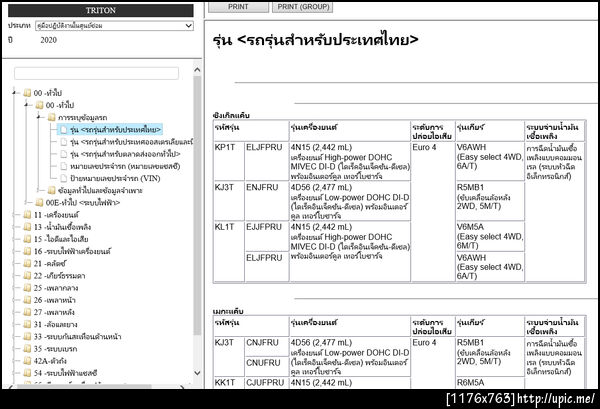The image size is (600, 409).
Task: Click Euro 4 in the เมกะแค็บ table
Action: point(424,343)
